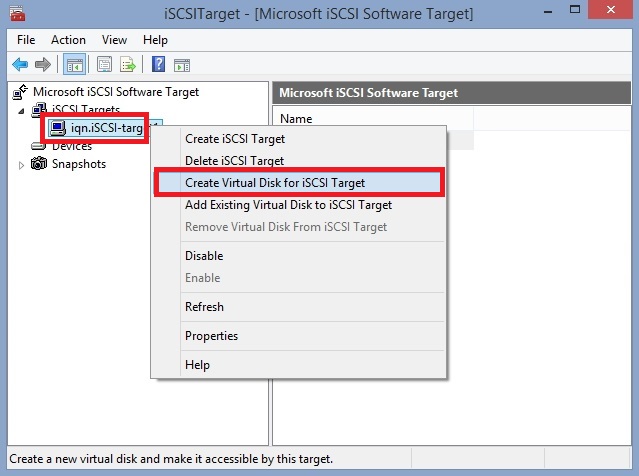Collapse the iSCSI Targets tree node

(21, 111)
